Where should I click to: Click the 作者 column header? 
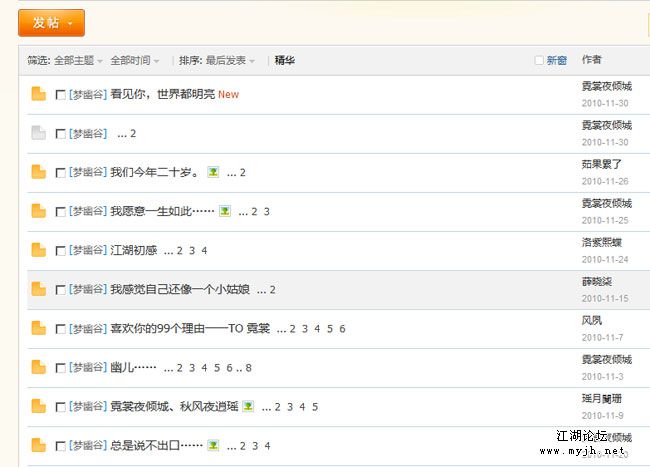592,60
